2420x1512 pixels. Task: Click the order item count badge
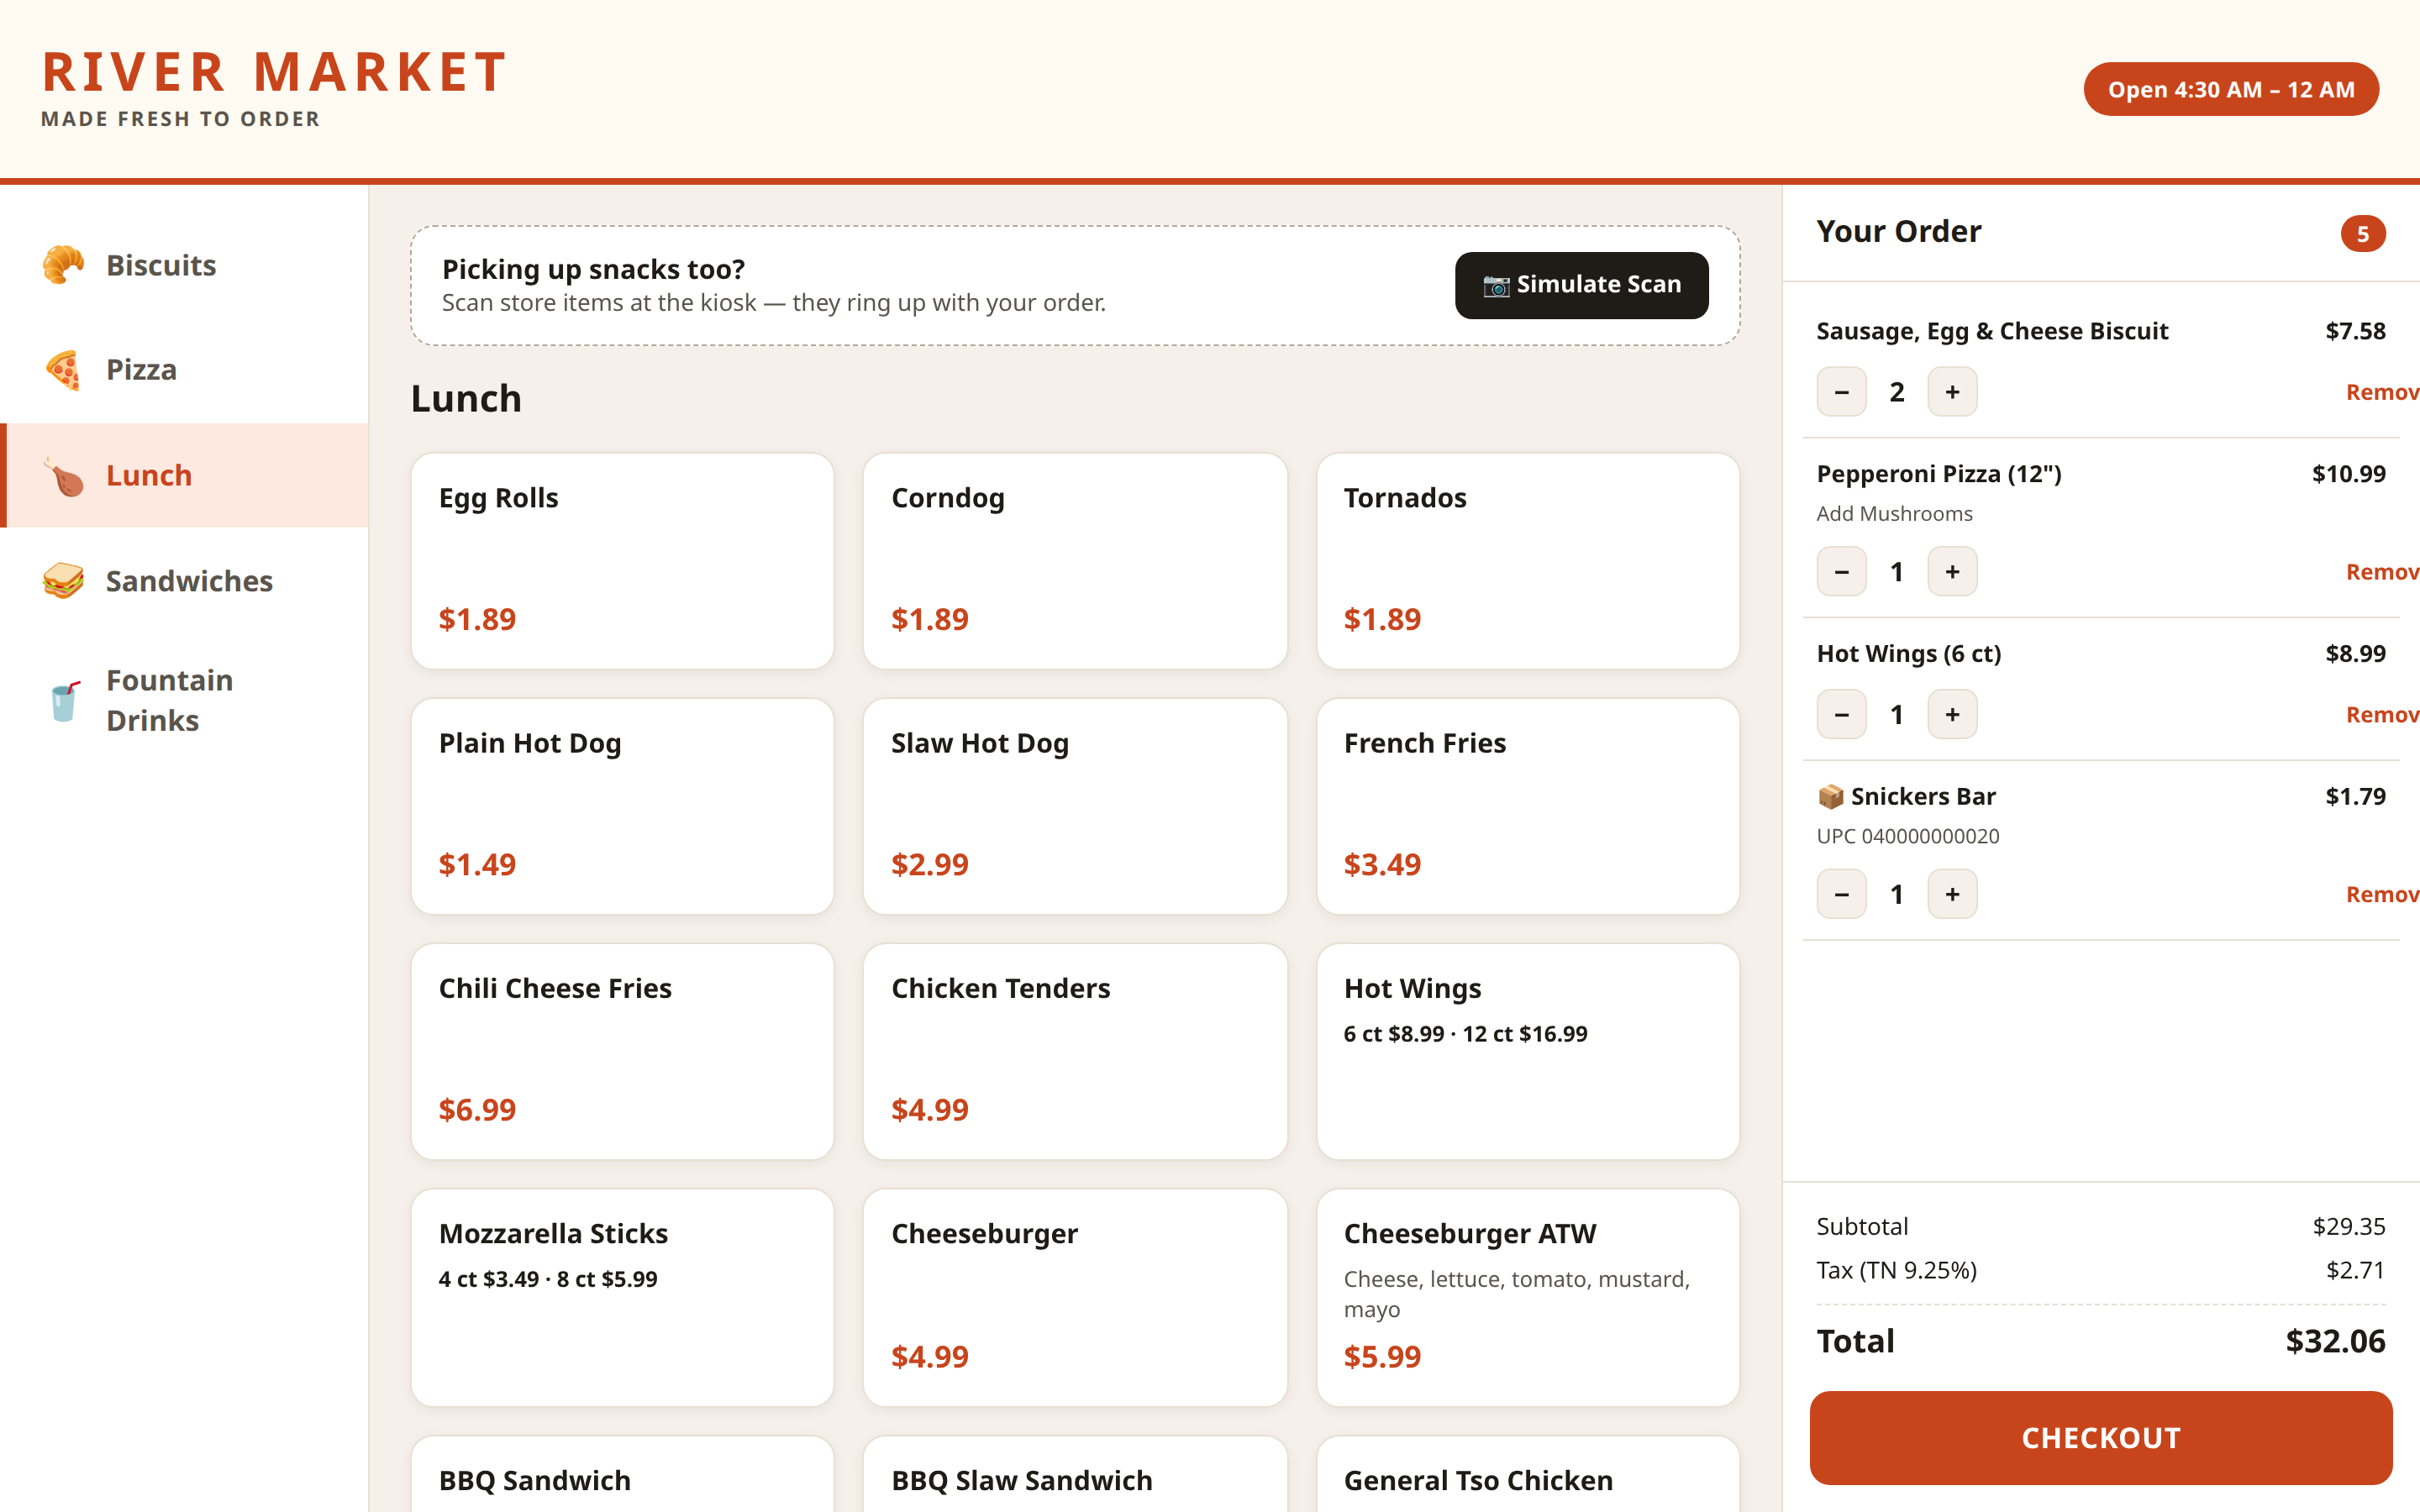click(x=2363, y=234)
